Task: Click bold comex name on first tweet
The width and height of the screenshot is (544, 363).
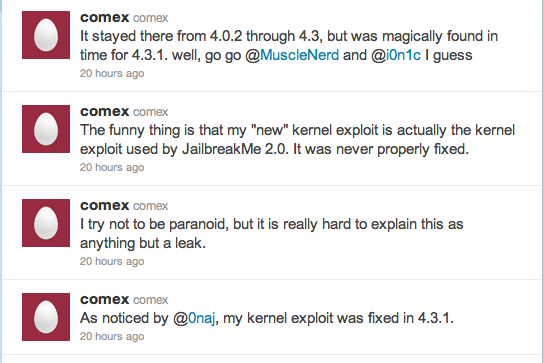Action: (104, 17)
